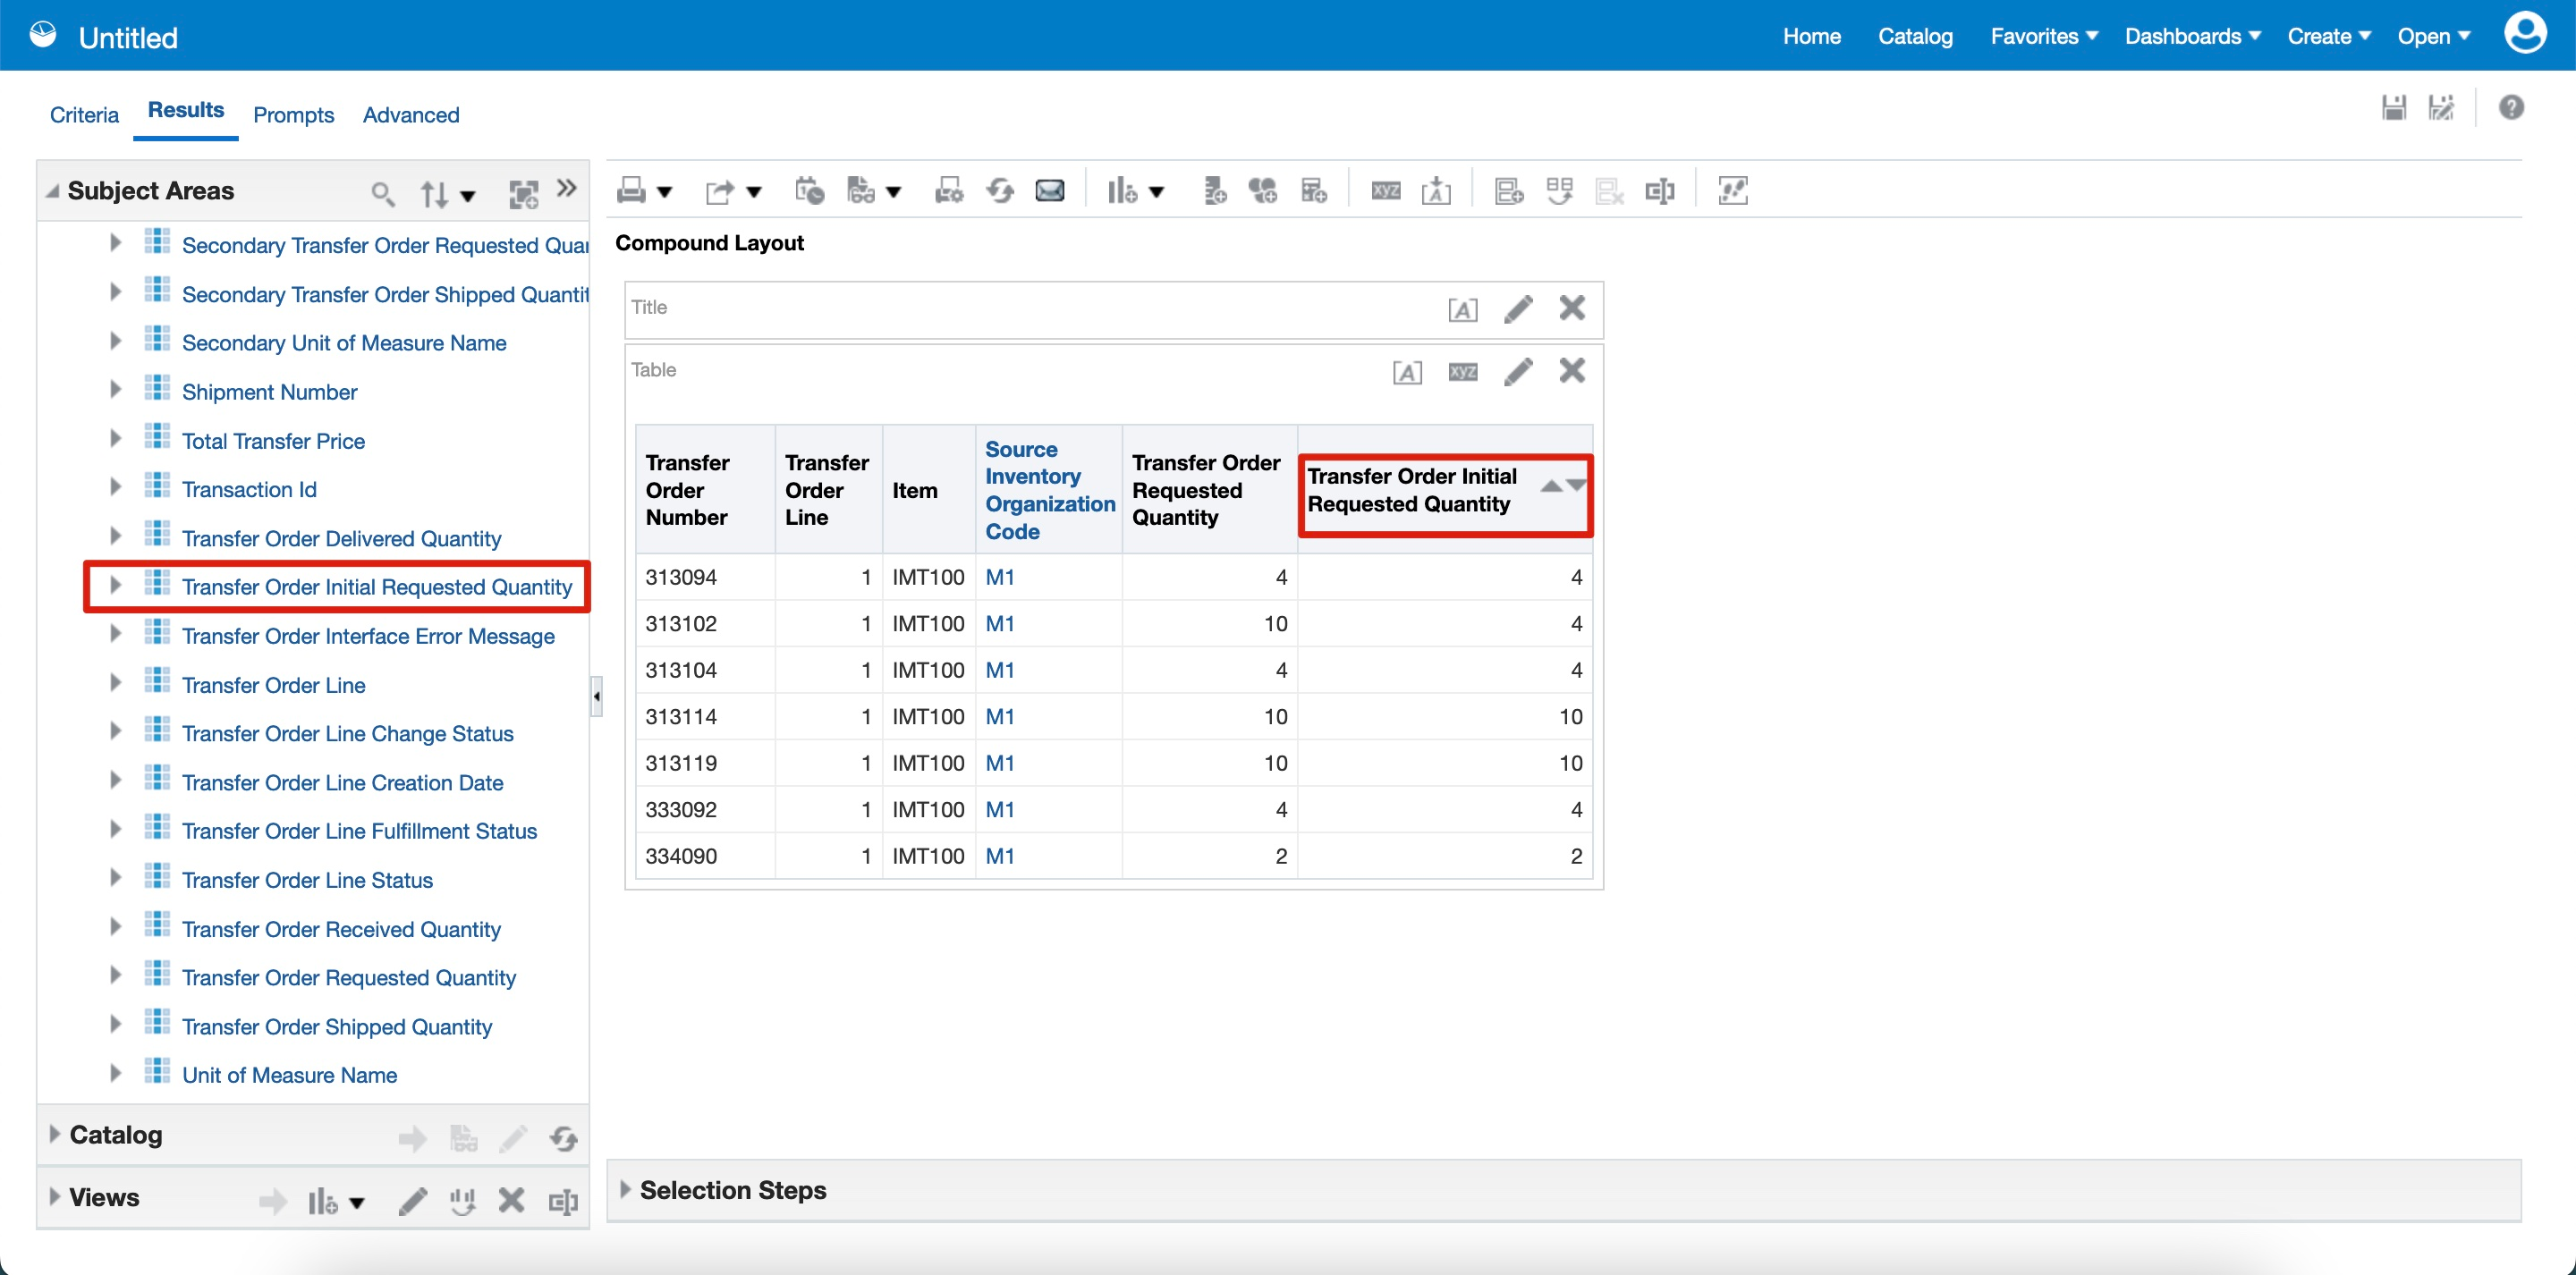Schedule the analysis with the clock icon
The width and height of the screenshot is (2576, 1275).
[809, 190]
